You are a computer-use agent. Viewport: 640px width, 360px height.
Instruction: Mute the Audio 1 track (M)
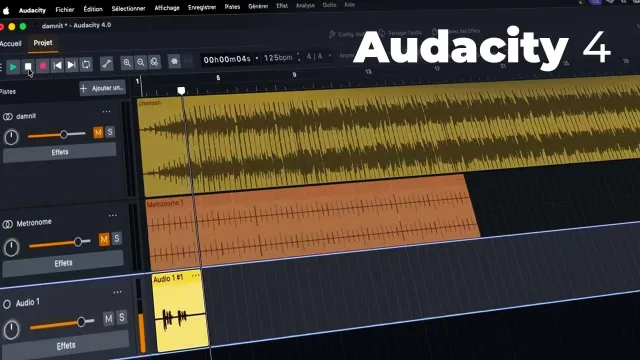(x=109, y=318)
